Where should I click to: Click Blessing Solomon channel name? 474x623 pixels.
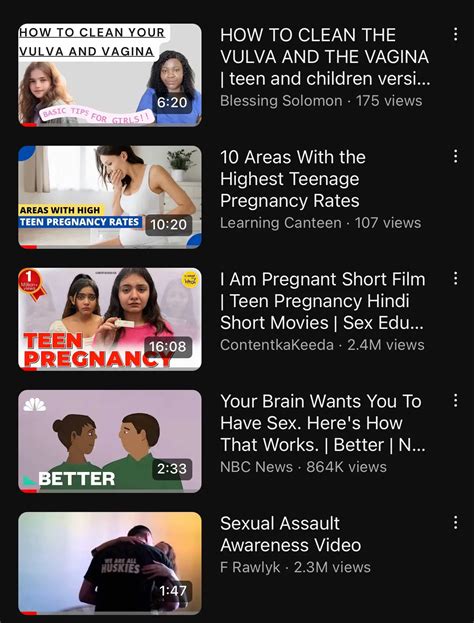click(x=281, y=101)
